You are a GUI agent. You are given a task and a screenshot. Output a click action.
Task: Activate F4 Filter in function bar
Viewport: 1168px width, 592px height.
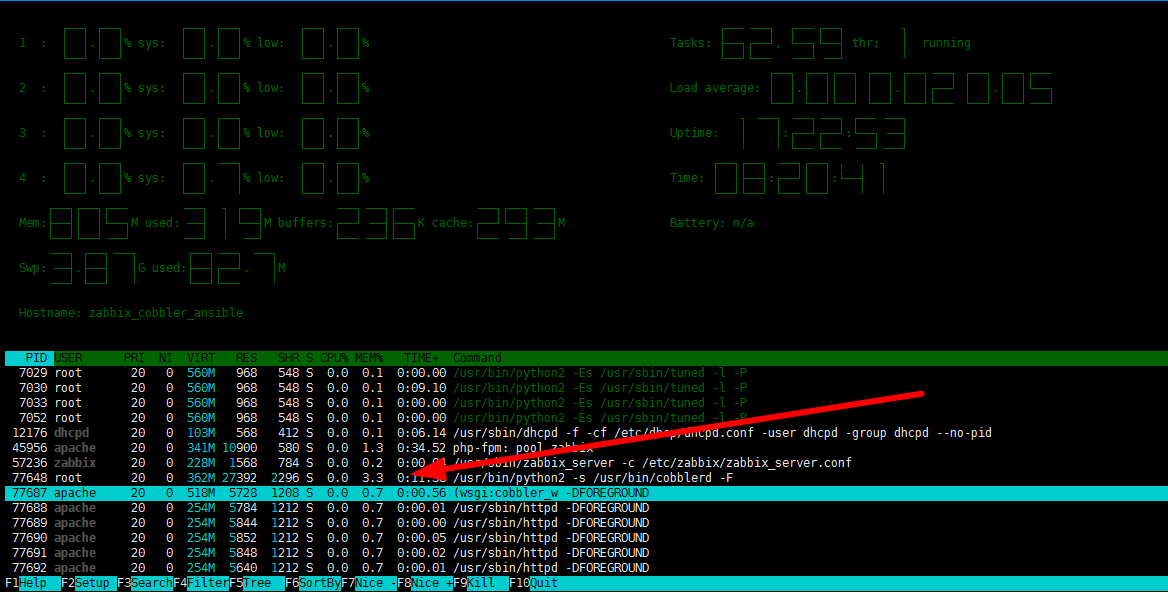click(x=200, y=583)
